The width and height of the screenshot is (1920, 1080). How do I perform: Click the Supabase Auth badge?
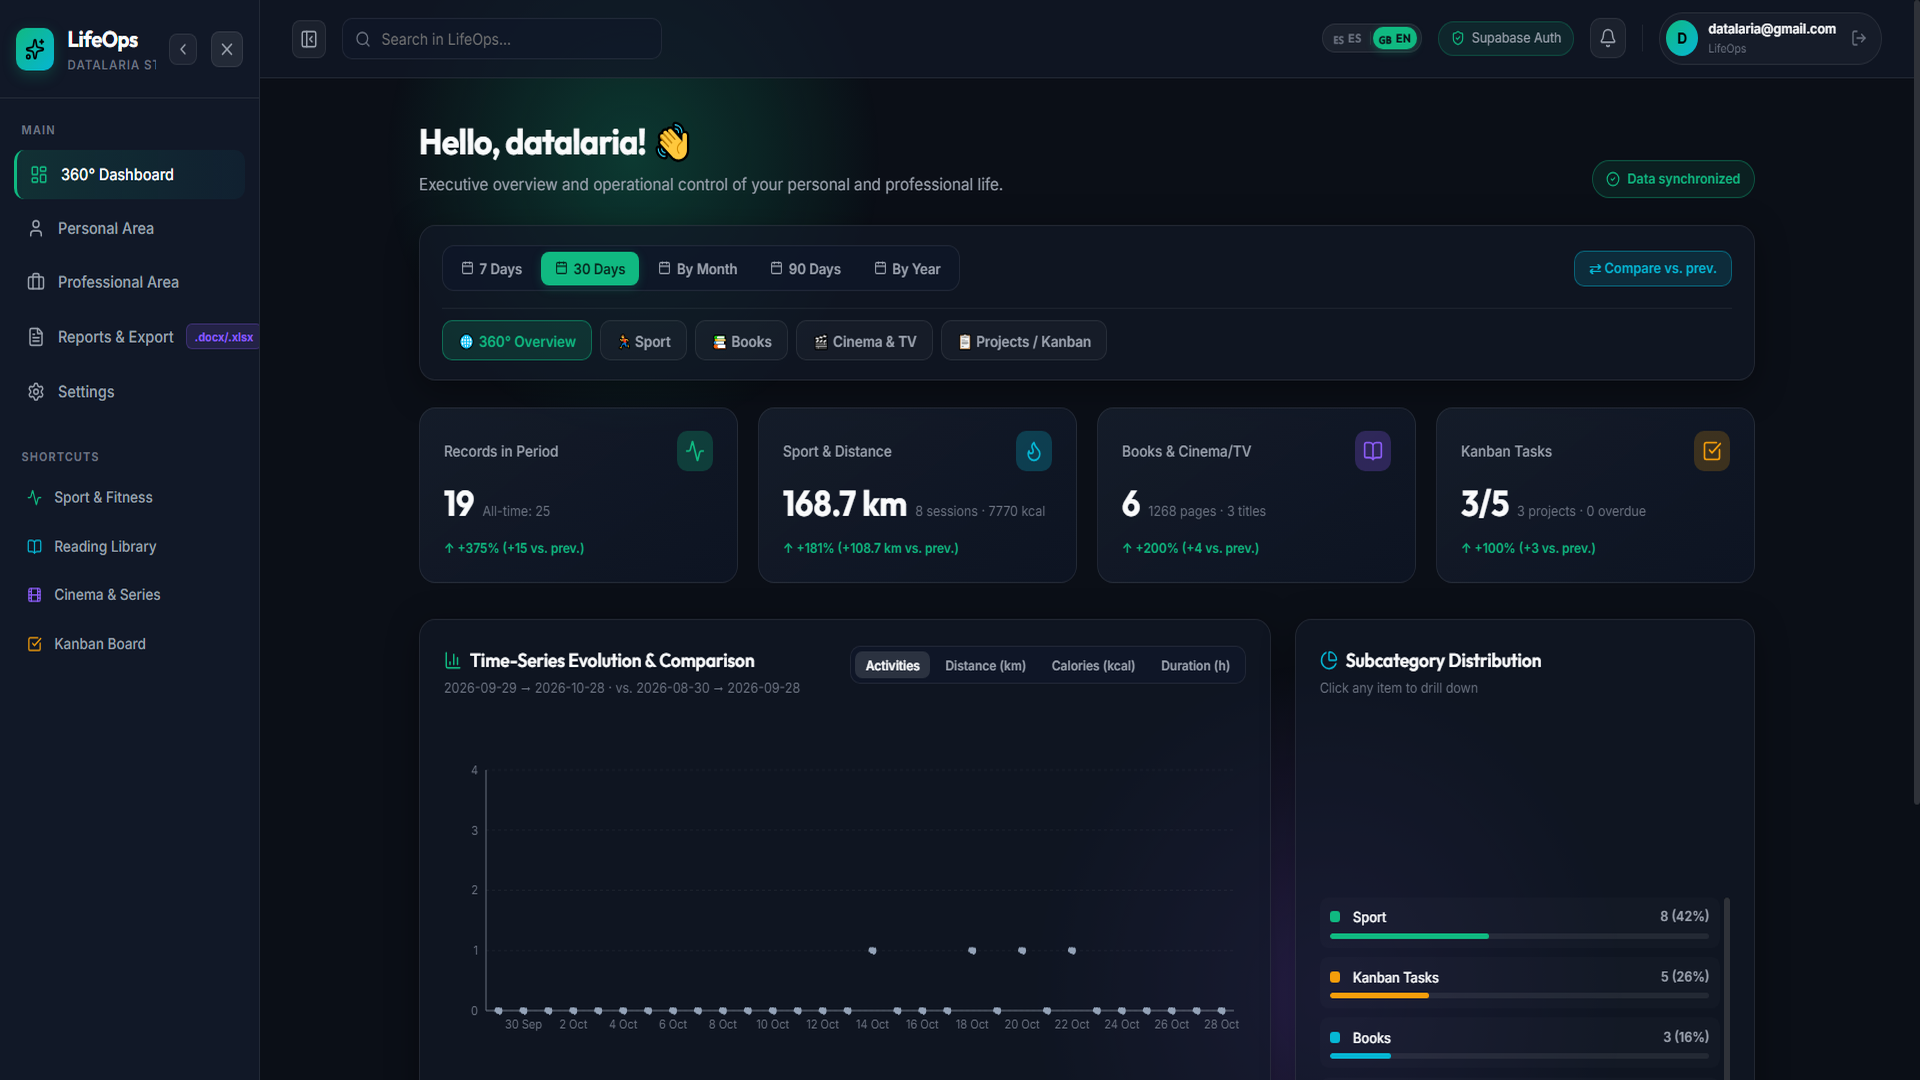[1505, 38]
